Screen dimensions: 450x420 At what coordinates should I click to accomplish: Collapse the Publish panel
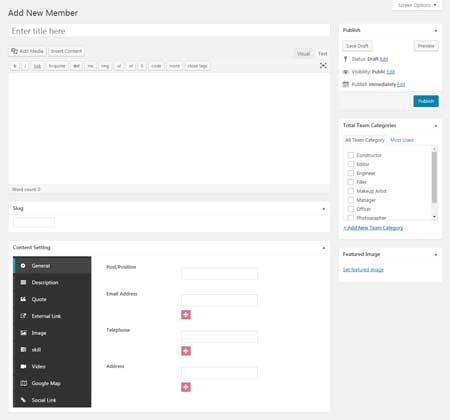click(x=436, y=31)
